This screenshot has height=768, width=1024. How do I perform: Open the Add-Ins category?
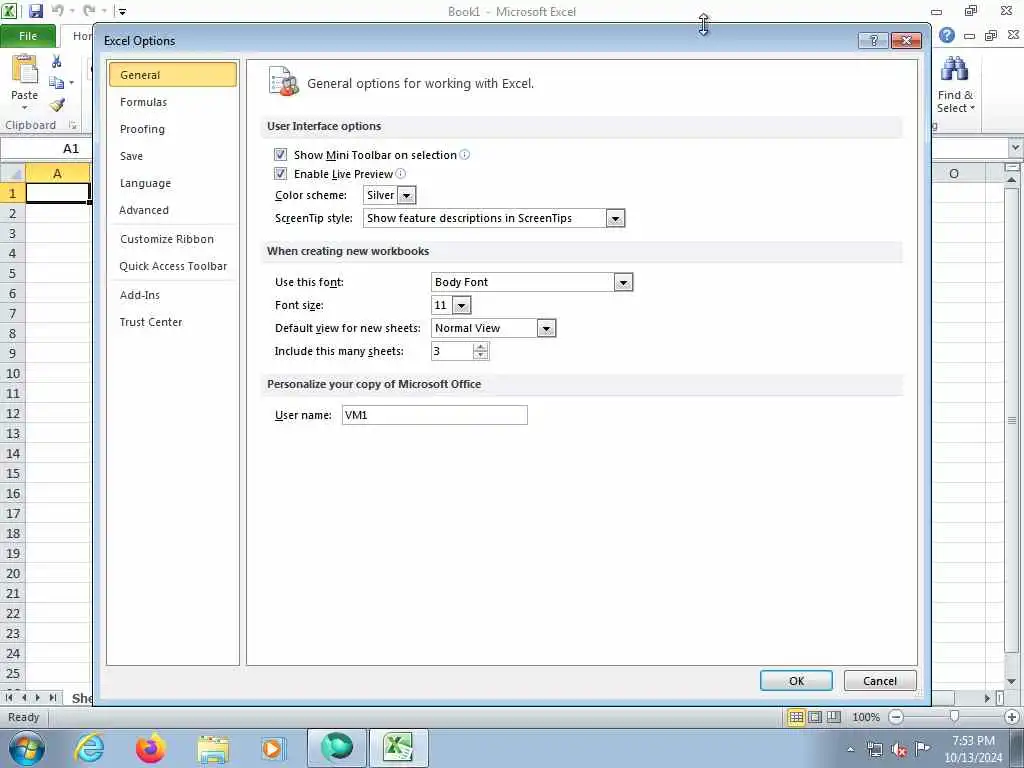tap(172, 295)
